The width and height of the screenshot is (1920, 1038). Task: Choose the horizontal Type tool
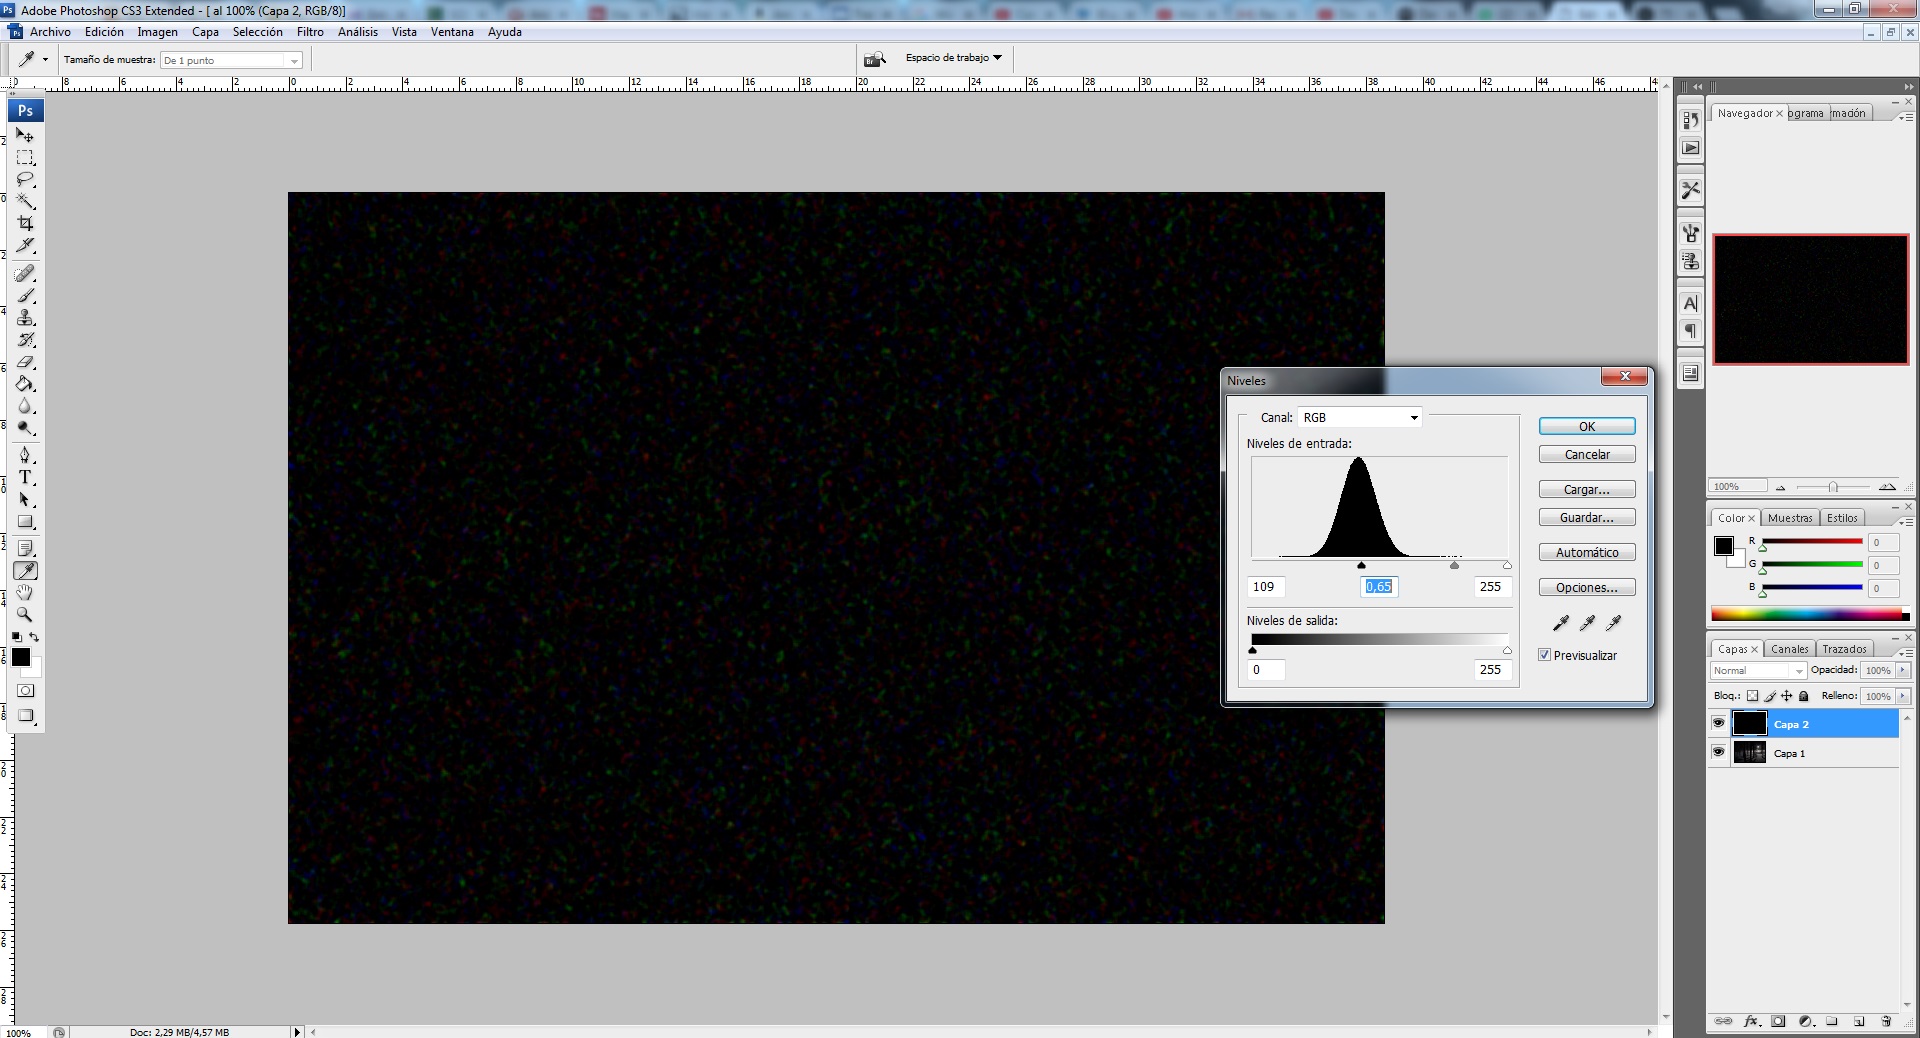tap(26, 478)
